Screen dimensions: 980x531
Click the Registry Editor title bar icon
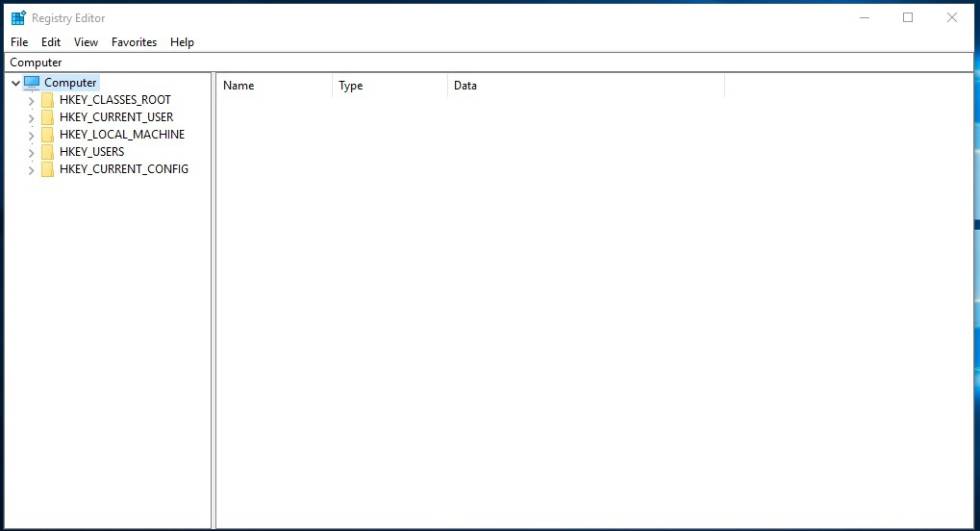click(x=18, y=18)
